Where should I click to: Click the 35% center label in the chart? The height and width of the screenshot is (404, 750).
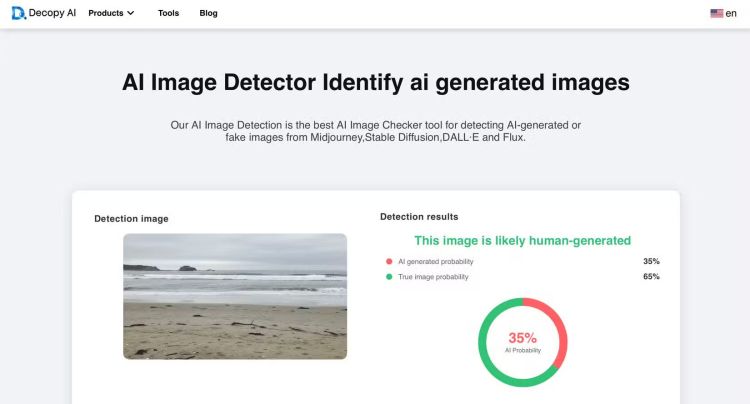[522, 339]
